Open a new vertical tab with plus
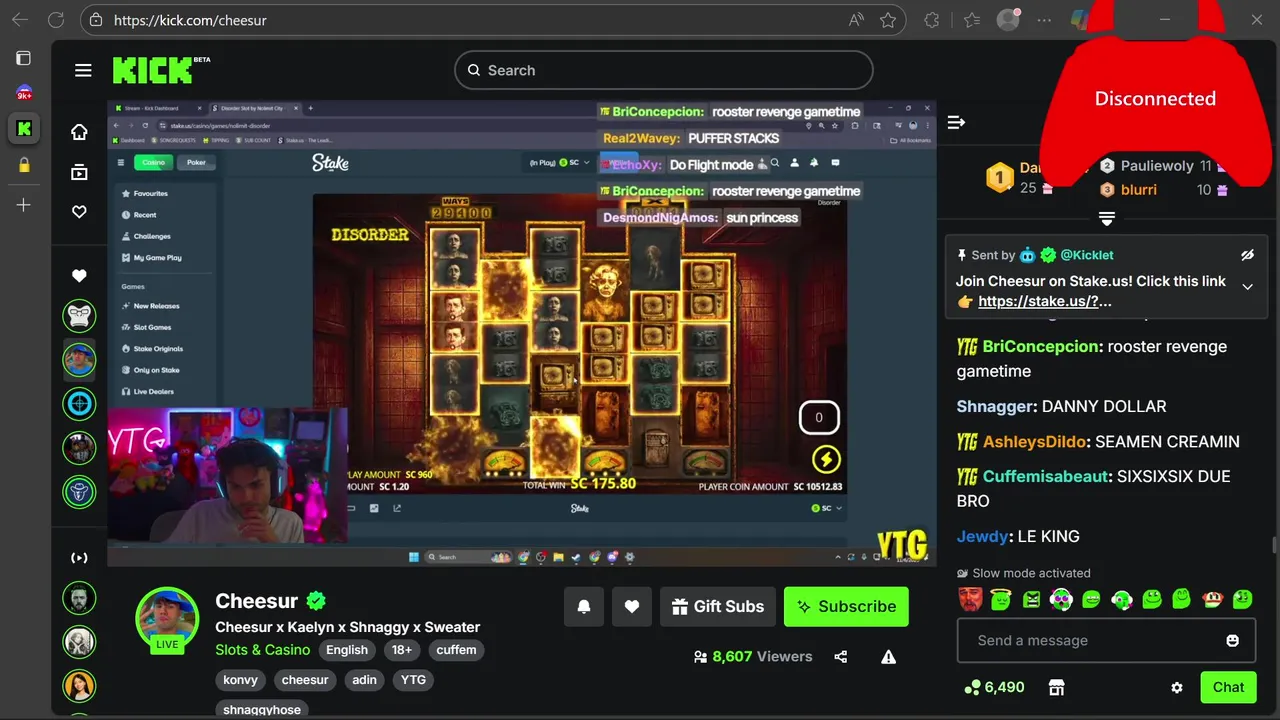Image resolution: width=1280 pixels, height=720 pixels. [x=24, y=205]
